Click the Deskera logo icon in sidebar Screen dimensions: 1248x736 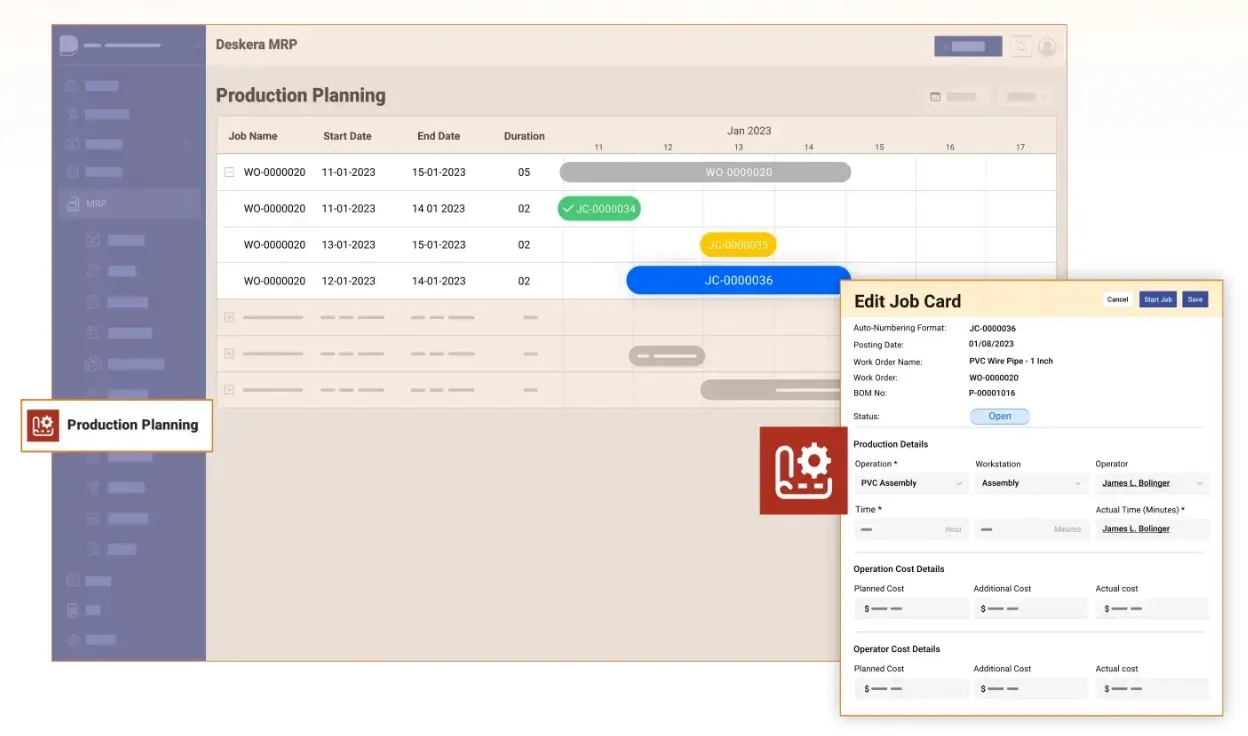coord(68,45)
